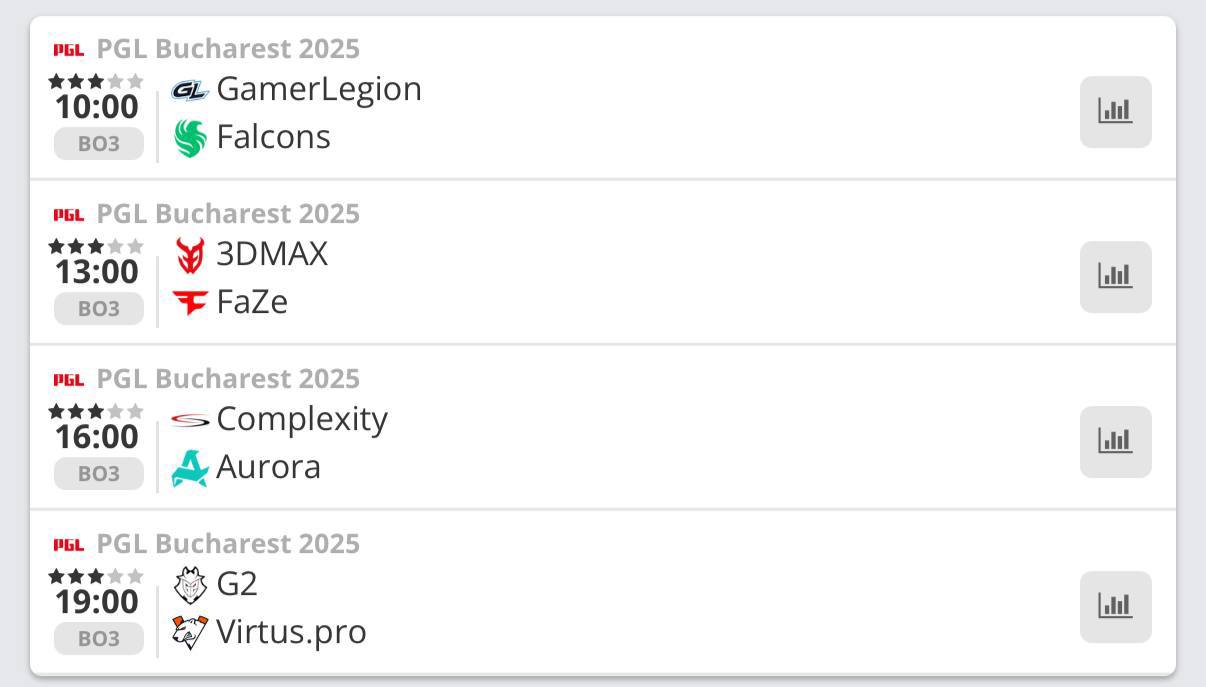The height and width of the screenshot is (687, 1206).
Task: Open stats for Complexity vs Aurora match
Action: click(1116, 441)
